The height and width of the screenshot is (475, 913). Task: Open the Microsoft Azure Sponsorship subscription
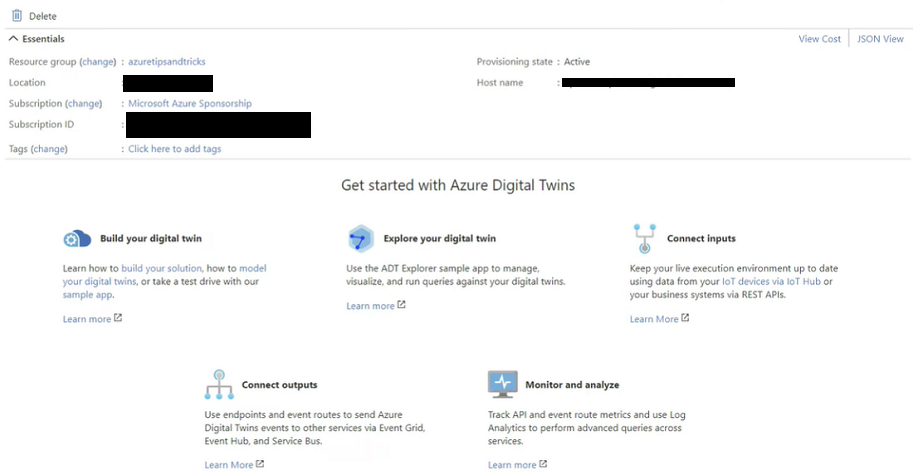pyautogui.click(x=190, y=104)
